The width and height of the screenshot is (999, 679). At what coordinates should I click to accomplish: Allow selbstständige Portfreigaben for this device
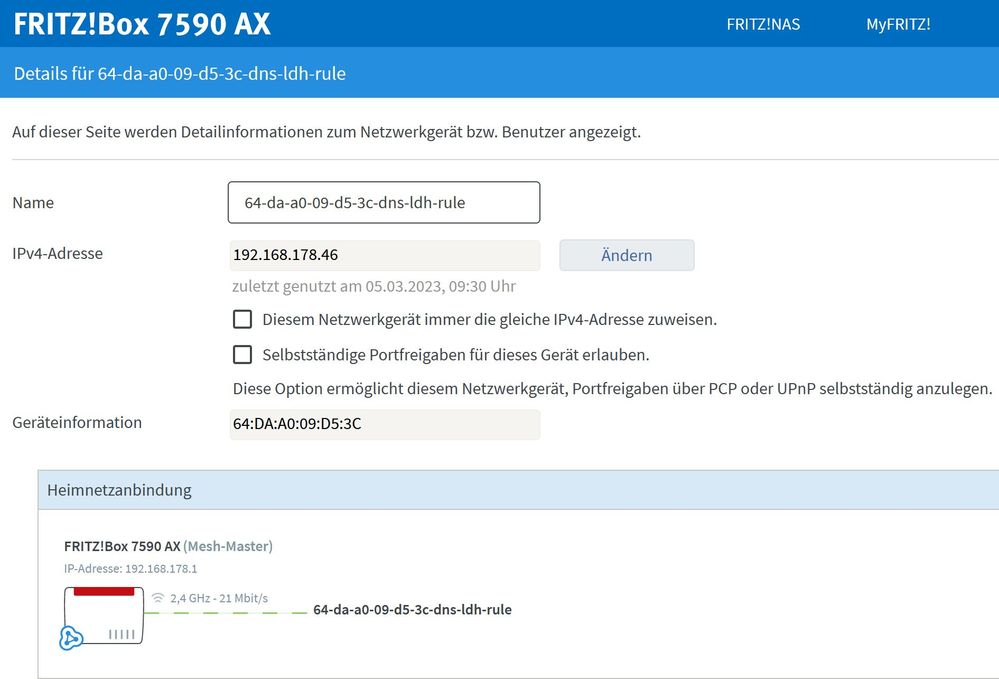[241, 354]
